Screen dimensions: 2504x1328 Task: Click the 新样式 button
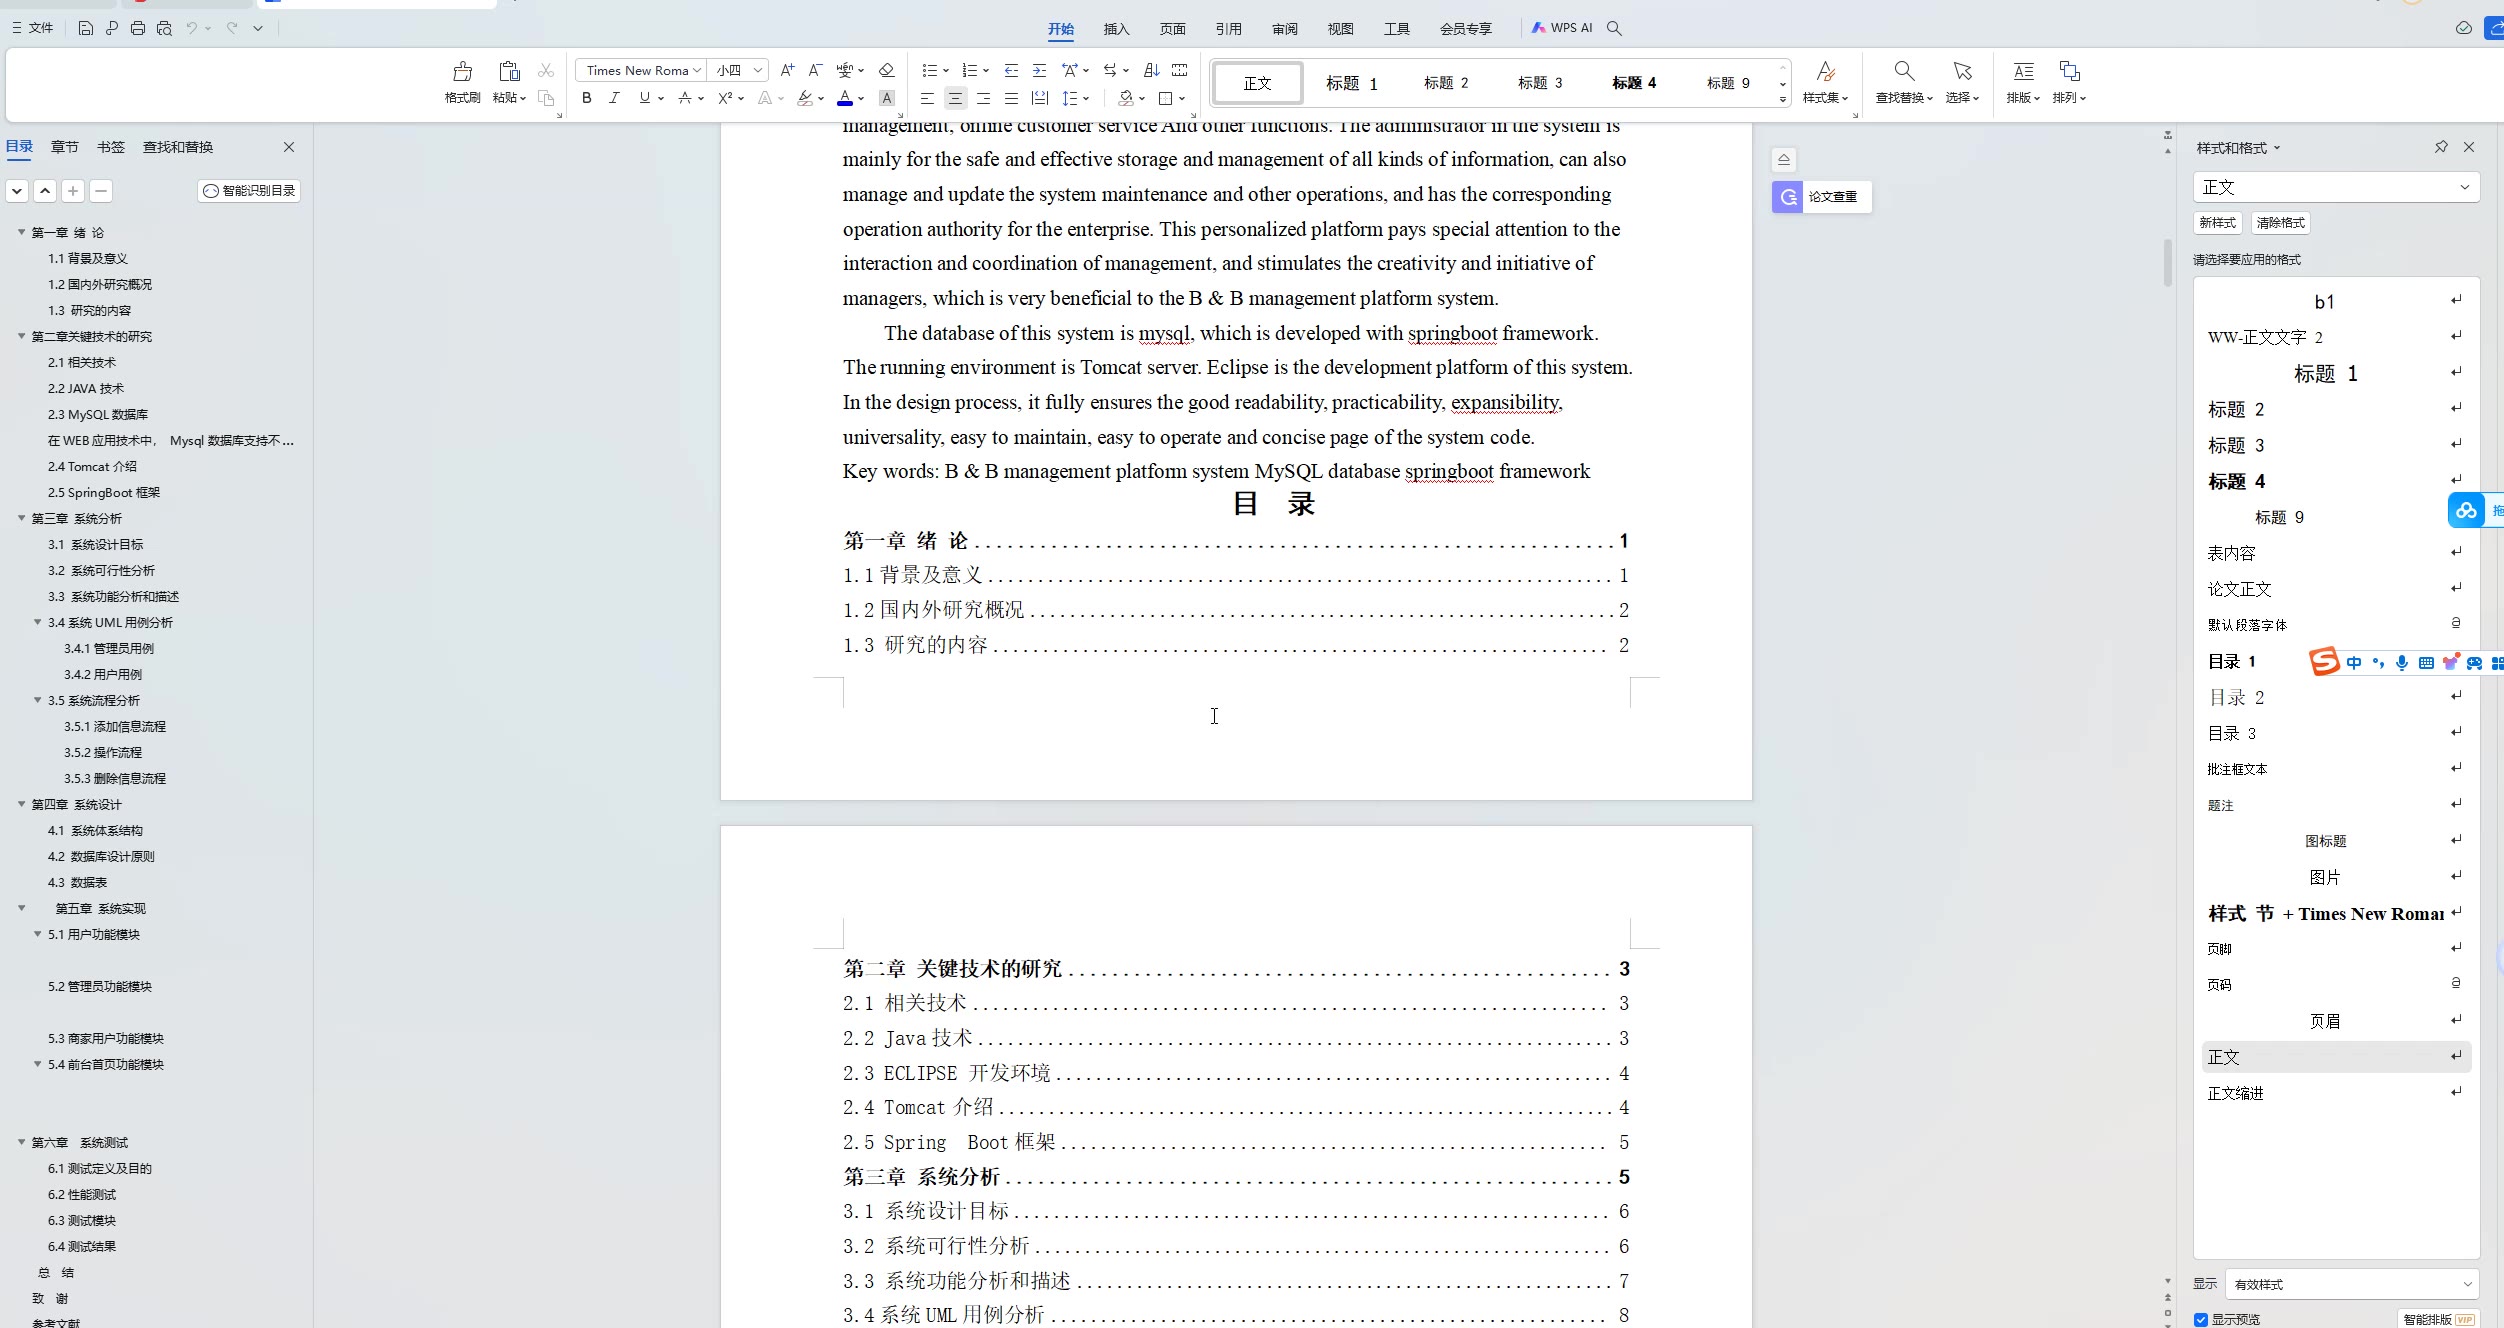point(2217,223)
